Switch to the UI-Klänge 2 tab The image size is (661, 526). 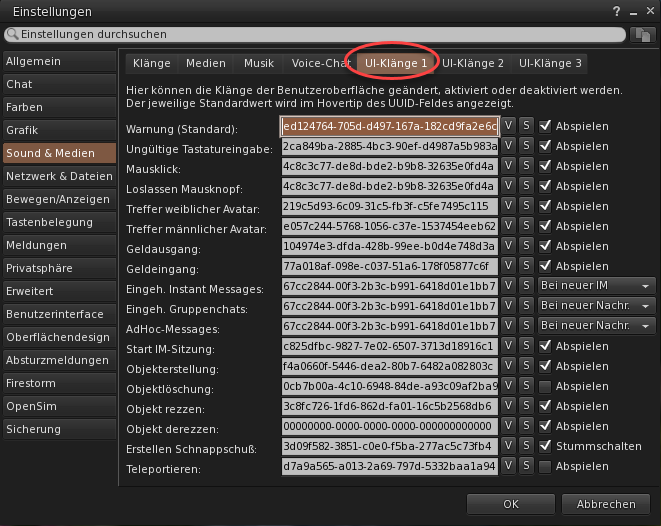coord(473,63)
